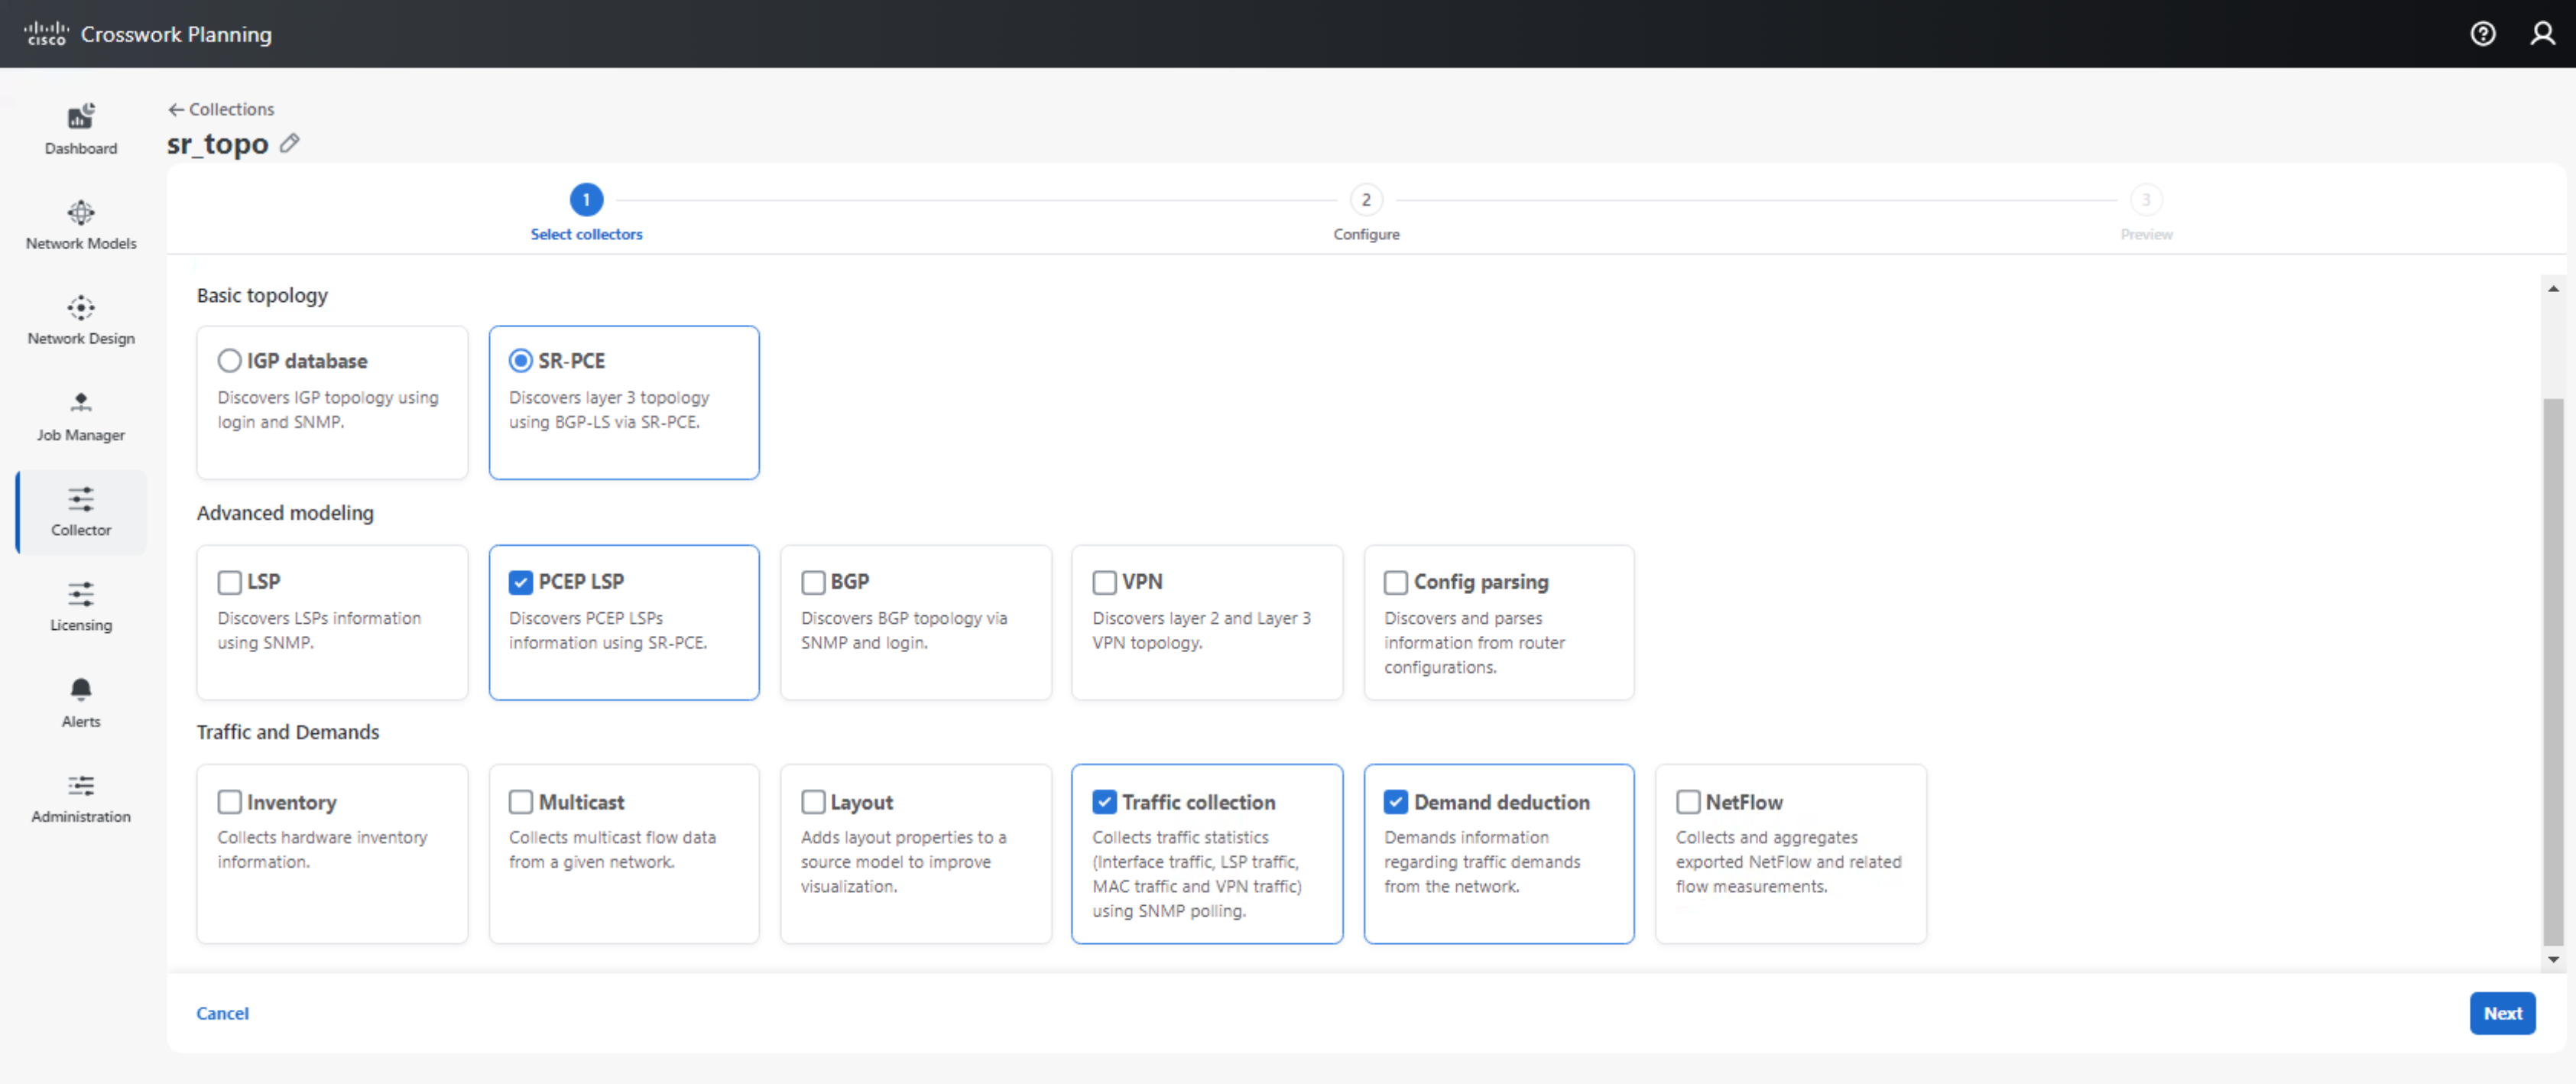Click the Alerts icon in sidebar
Viewport: 2576px width, 1084px height.
[x=79, y=692]
